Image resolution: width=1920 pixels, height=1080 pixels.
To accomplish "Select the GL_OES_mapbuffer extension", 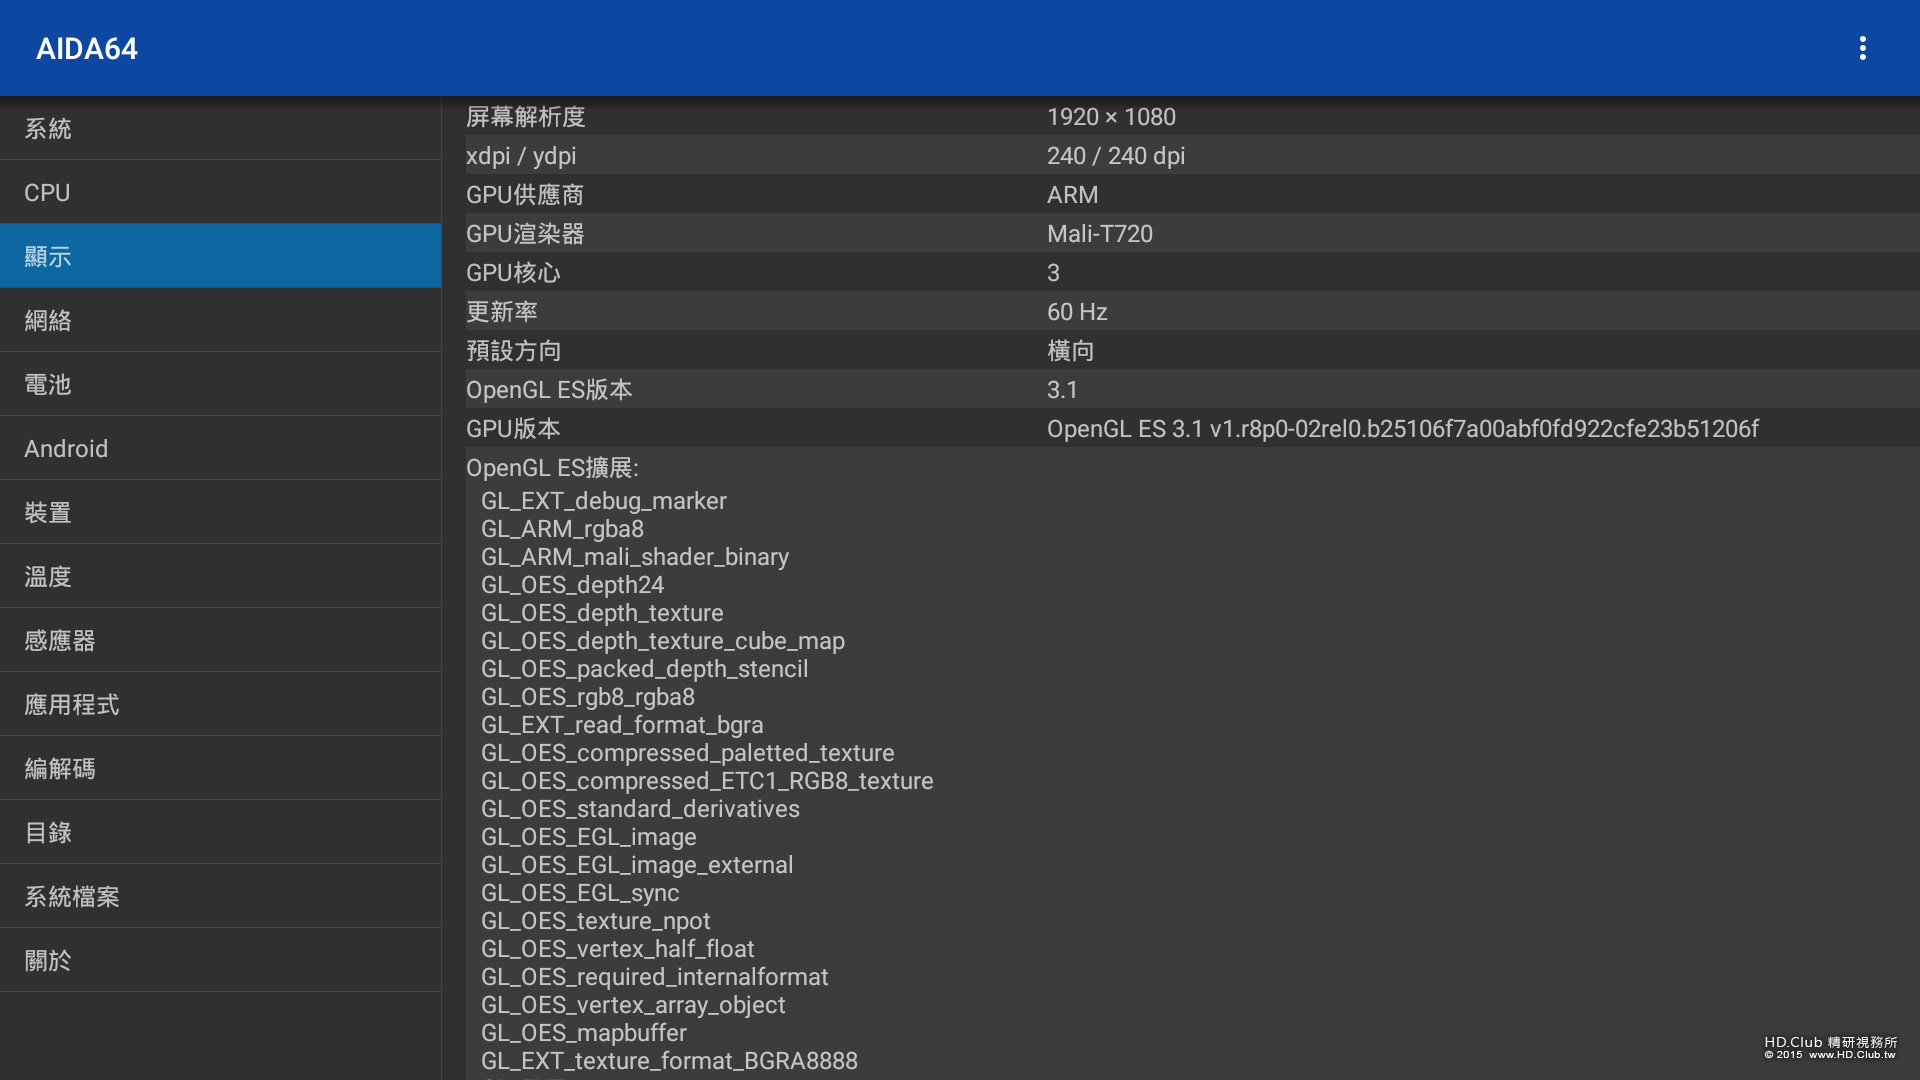I will click(584, 1033).
